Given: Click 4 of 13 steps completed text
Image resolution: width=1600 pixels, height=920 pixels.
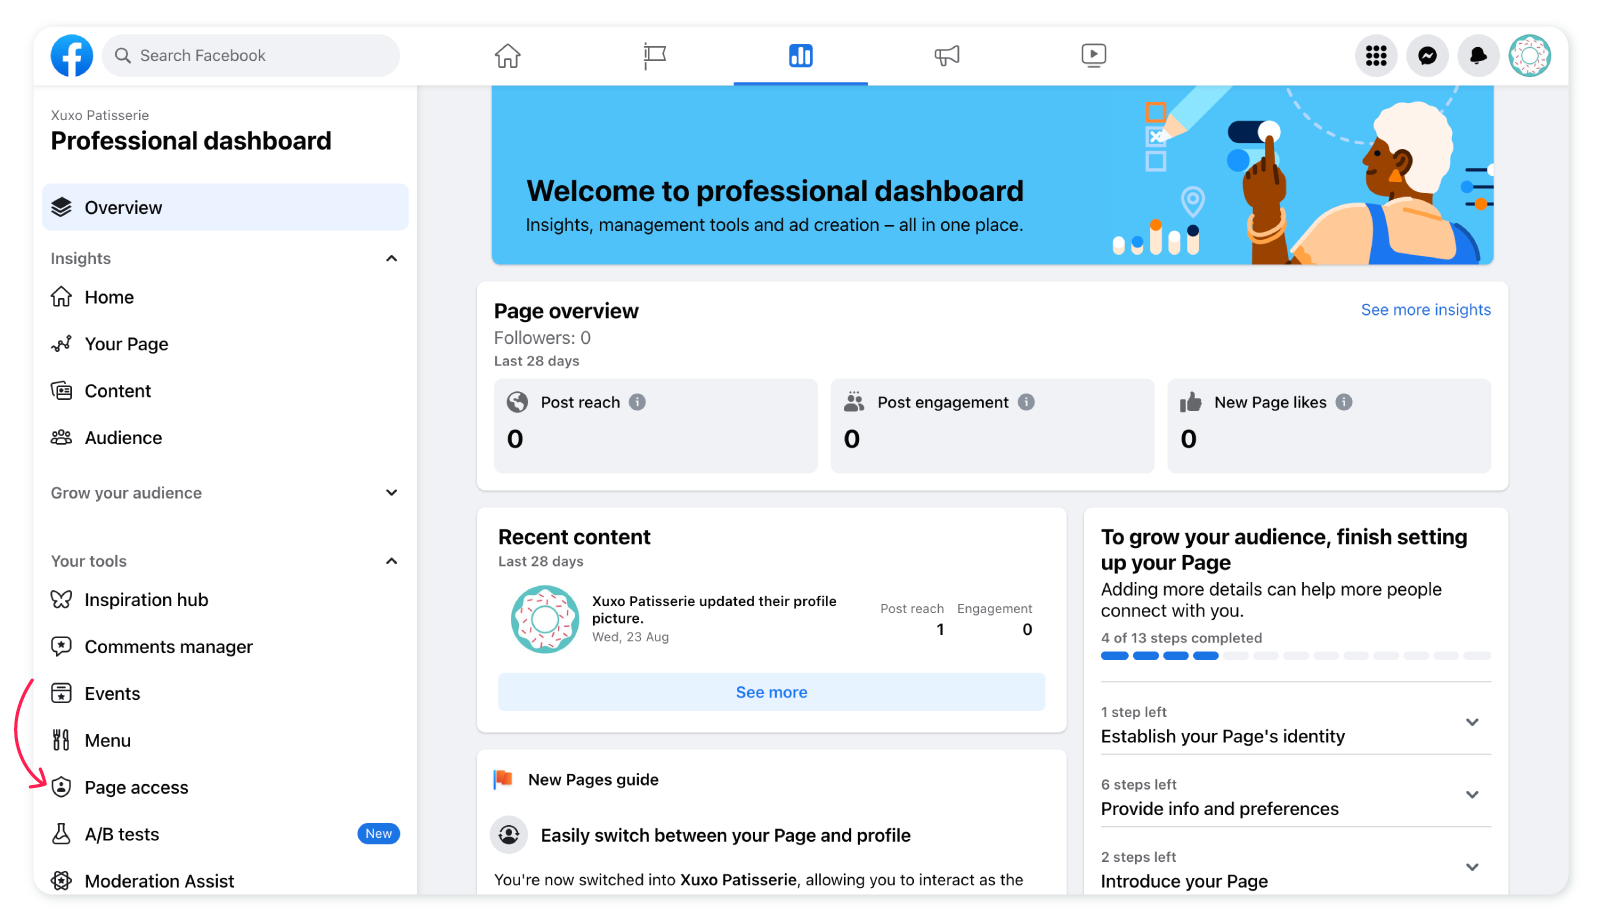Looking at the screenshot, I should 1181,638.
